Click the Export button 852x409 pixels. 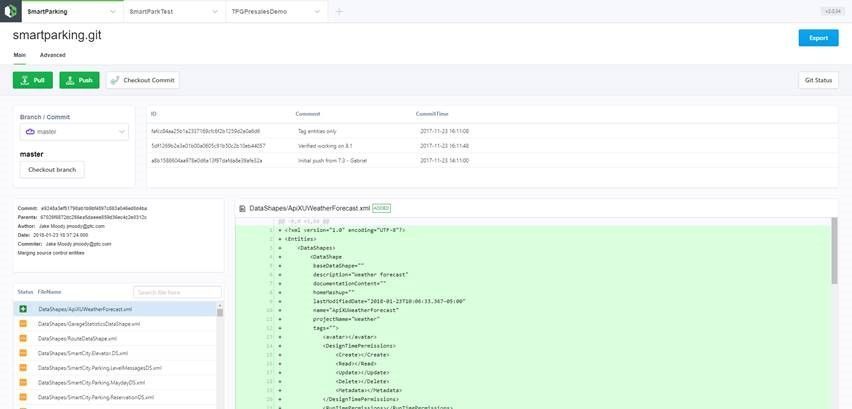click(x=818, y=38)
